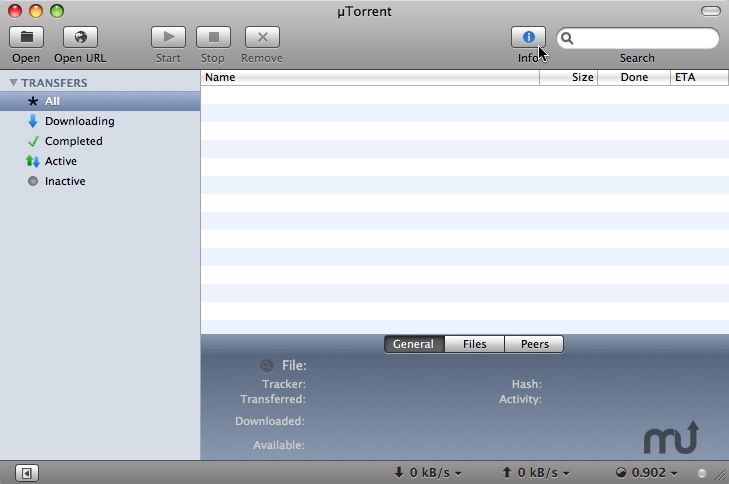Open a torrent file with Open button
The height and width of the screenshot is (484, 729).
coord(27,37)
